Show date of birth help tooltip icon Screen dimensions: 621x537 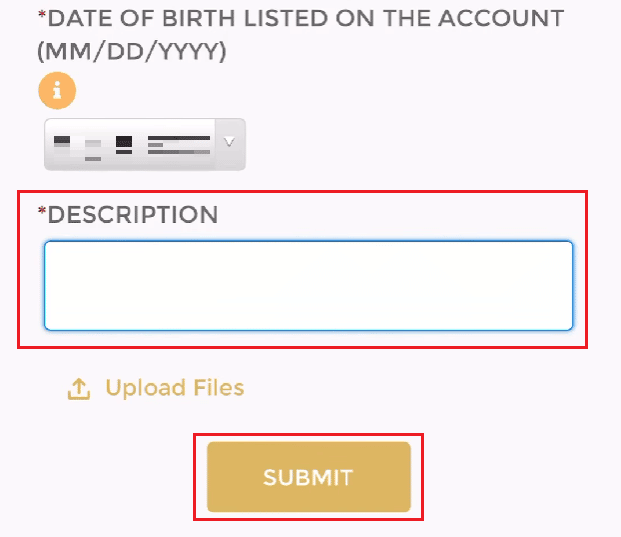click(57, 92)
